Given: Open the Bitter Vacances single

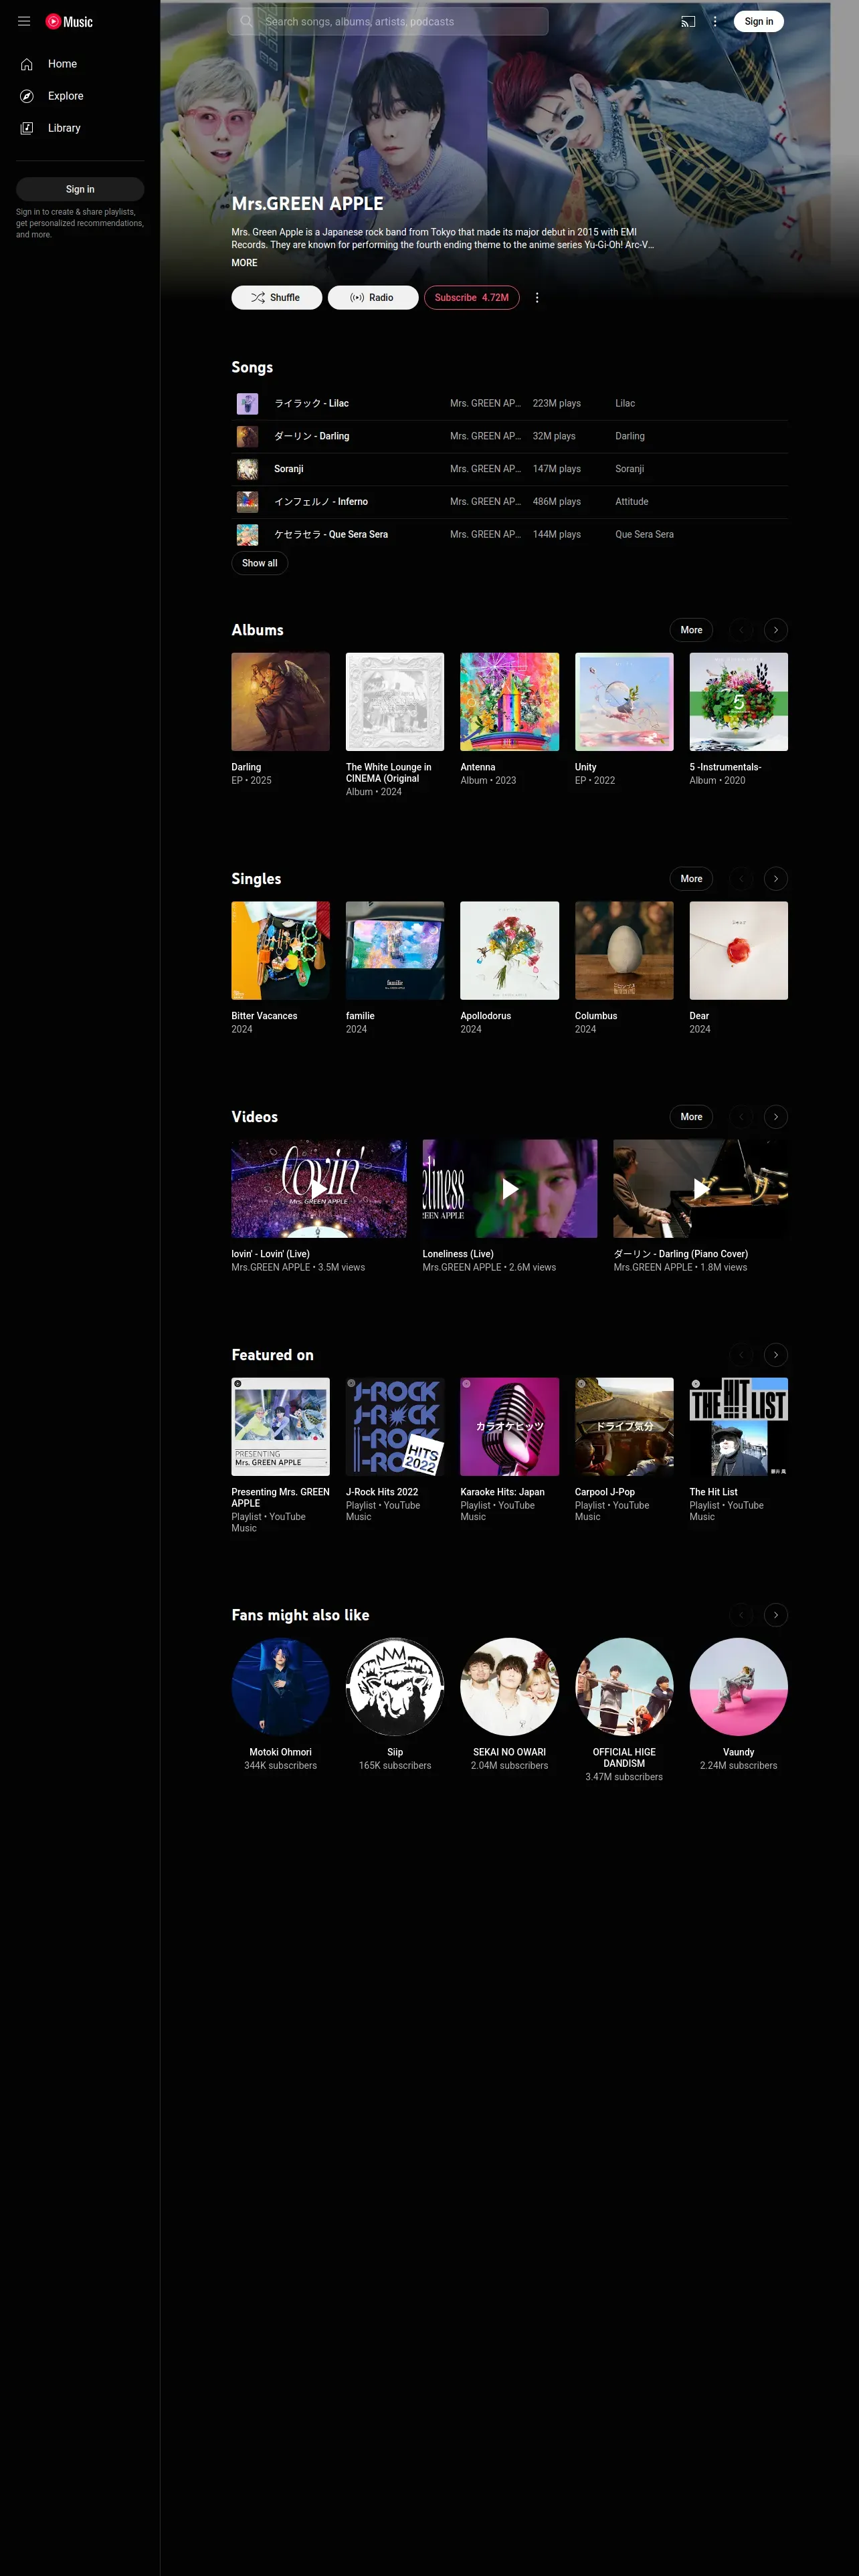Looking at the screenshot, I should coord(280,951).
